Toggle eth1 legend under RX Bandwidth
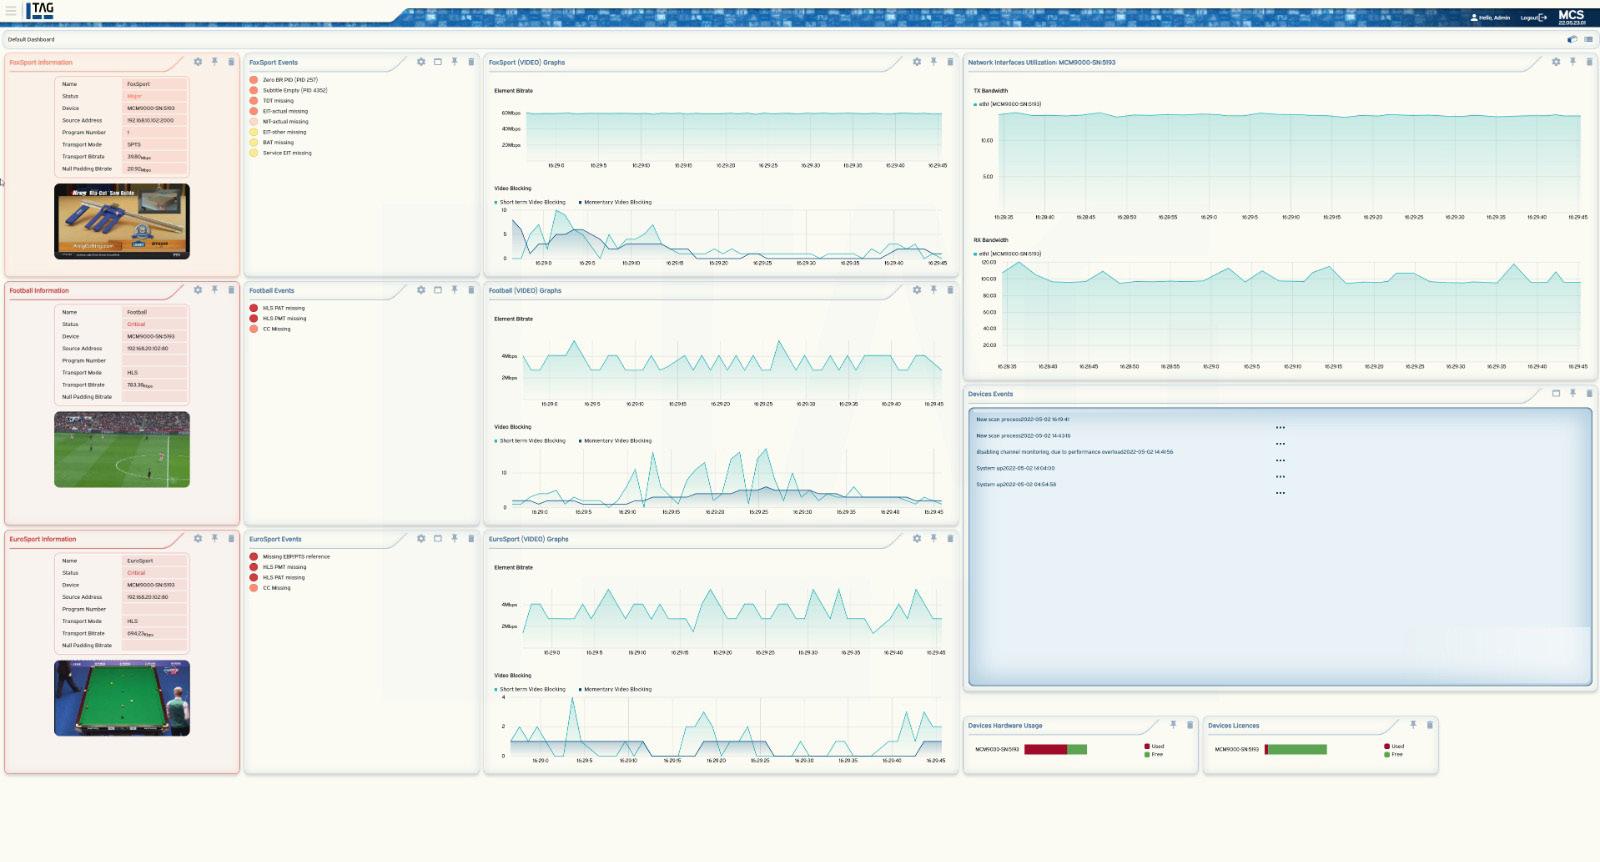The width and height of the screenshot is (1600, 862). [x=1007, y=254]
